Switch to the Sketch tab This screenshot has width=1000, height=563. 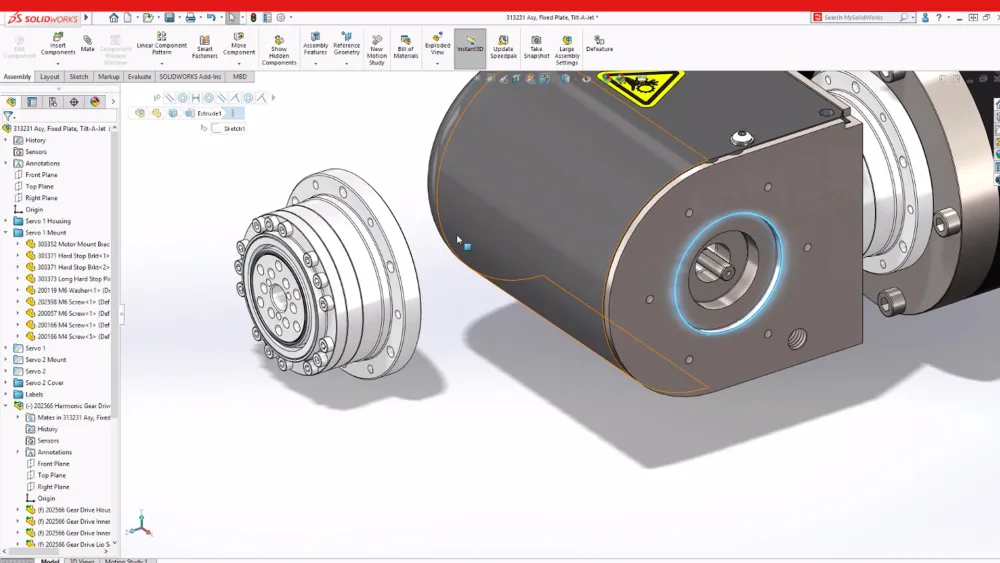[x=78, y=77]
